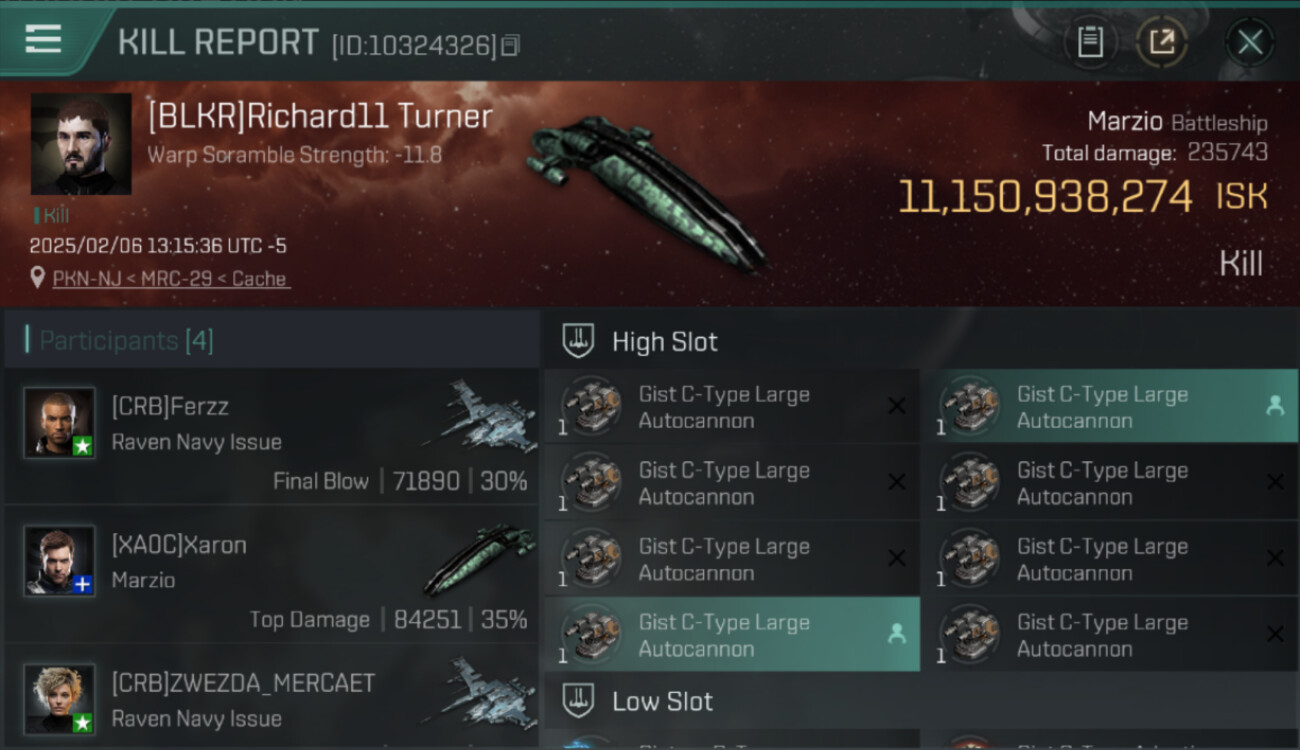1300x750 pixels.
Task: Select the Marzio Battleship ship name
Action: pos(1177,122)
